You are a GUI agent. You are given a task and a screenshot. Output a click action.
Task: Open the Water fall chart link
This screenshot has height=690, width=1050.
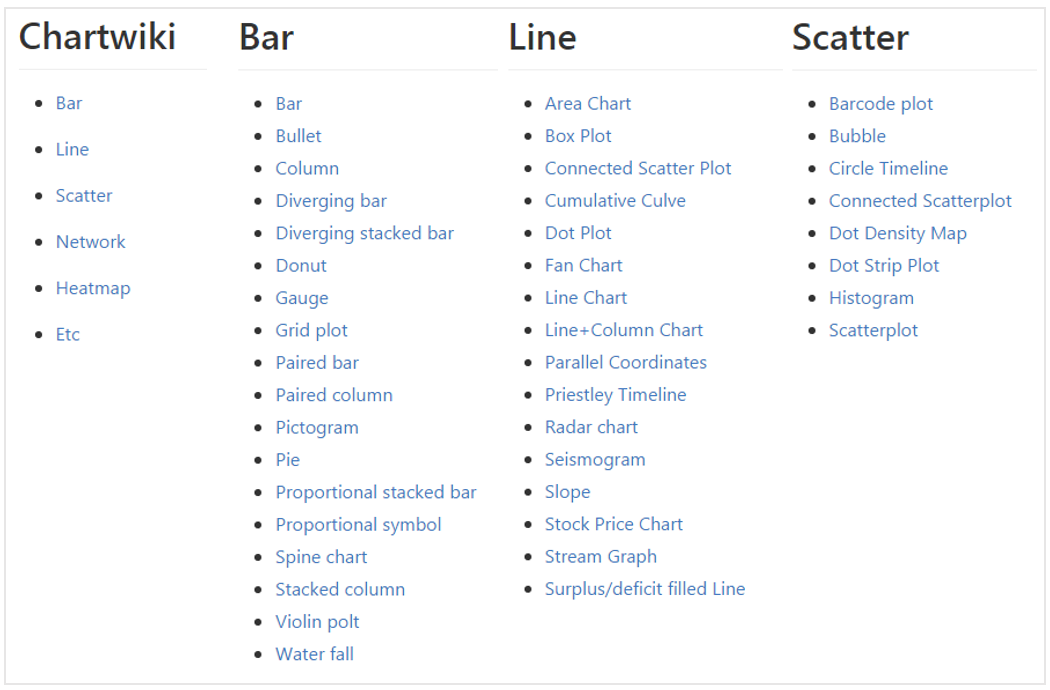click(314, 654)
